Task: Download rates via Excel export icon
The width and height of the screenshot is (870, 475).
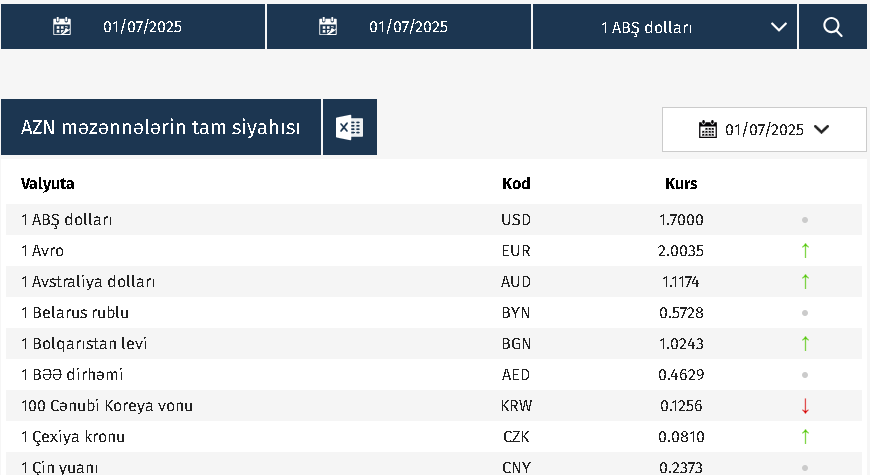Action: pos(349,127)
